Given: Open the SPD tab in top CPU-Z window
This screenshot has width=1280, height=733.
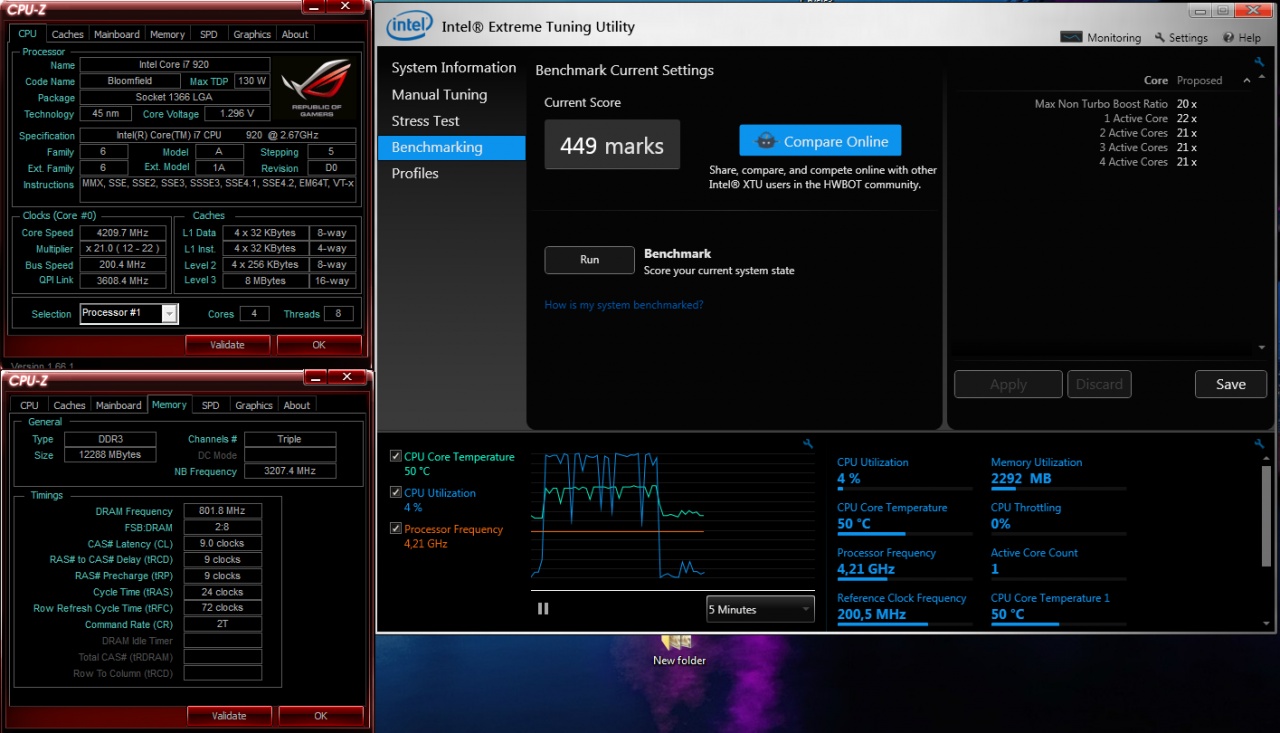Looking at the screenshot, I should tap(208, 34).
